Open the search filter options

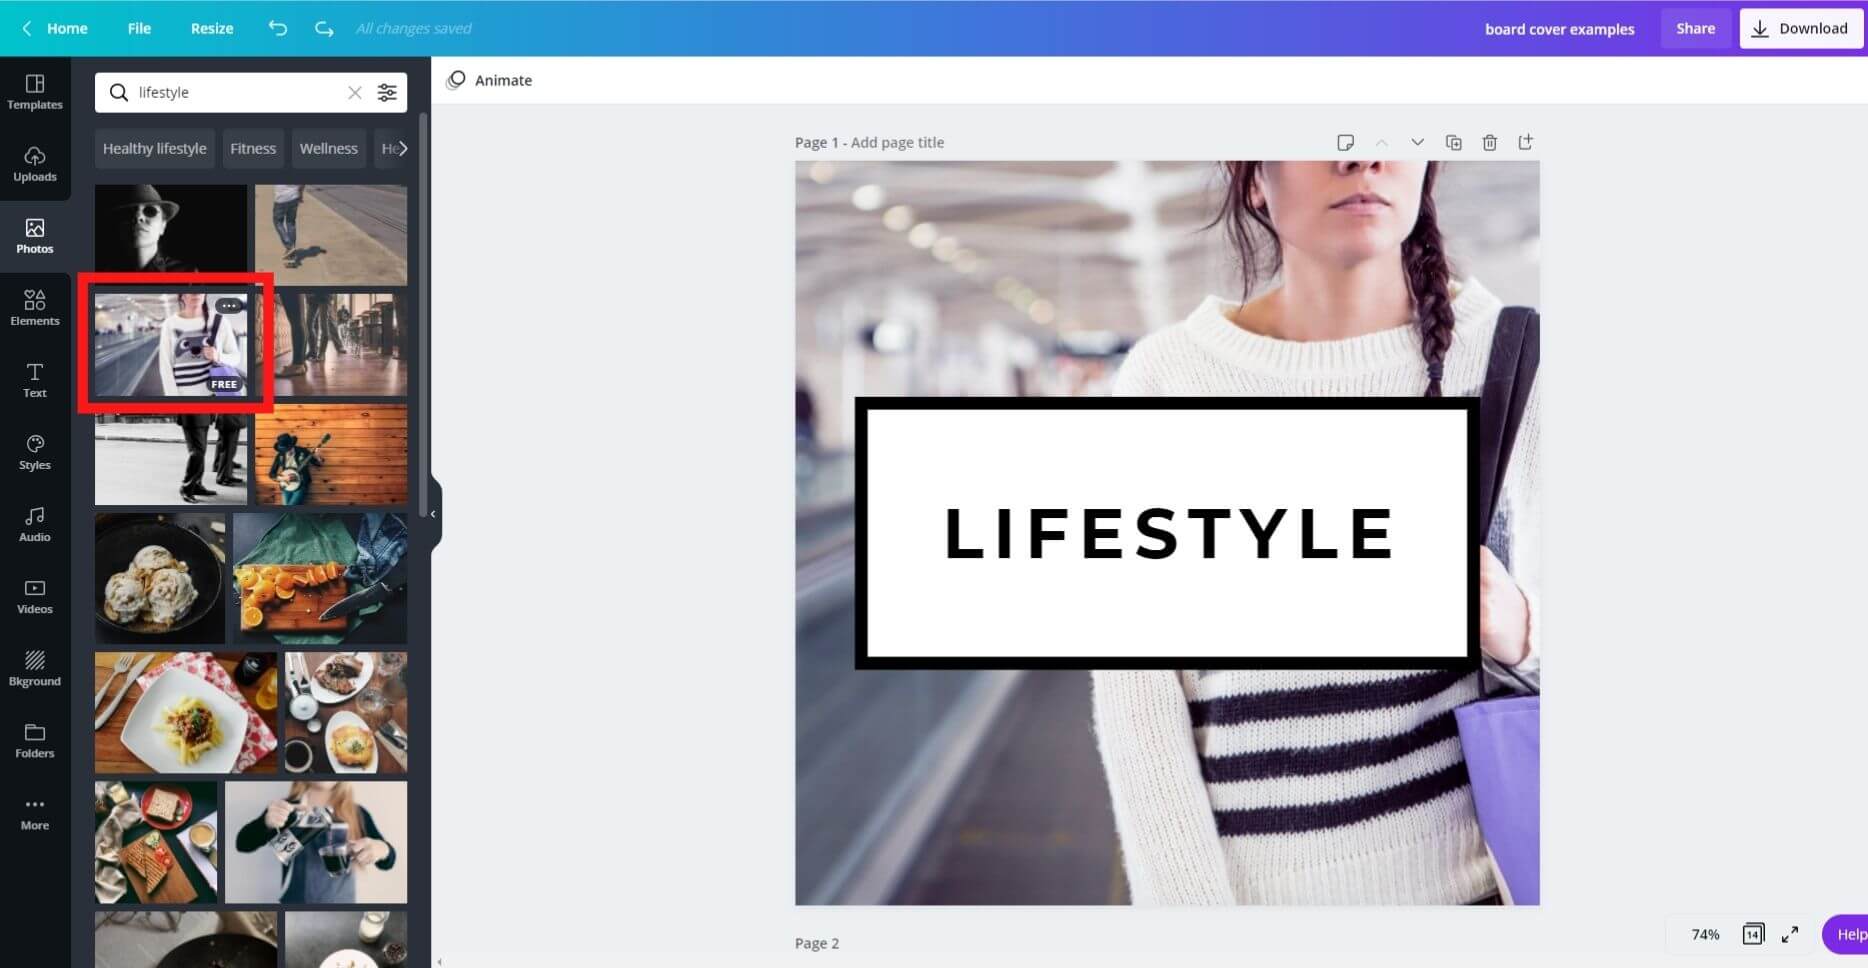tap(388, 92)
